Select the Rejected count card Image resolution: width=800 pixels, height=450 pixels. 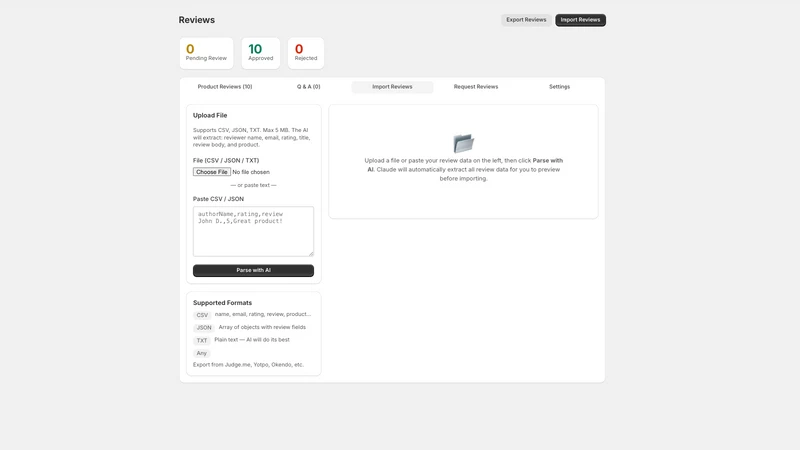[306, 53]
